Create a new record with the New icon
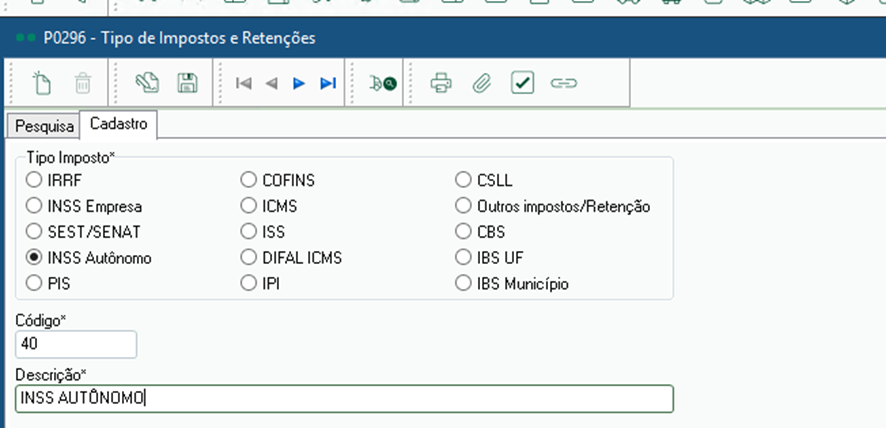The width and height of the screenshot is (886, 428). tap(42, 83)
